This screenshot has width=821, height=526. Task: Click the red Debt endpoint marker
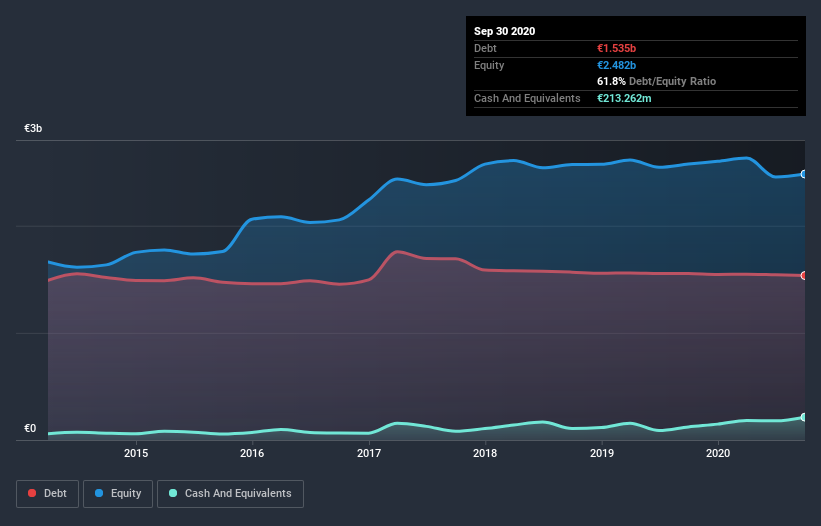tap(804, 275)
